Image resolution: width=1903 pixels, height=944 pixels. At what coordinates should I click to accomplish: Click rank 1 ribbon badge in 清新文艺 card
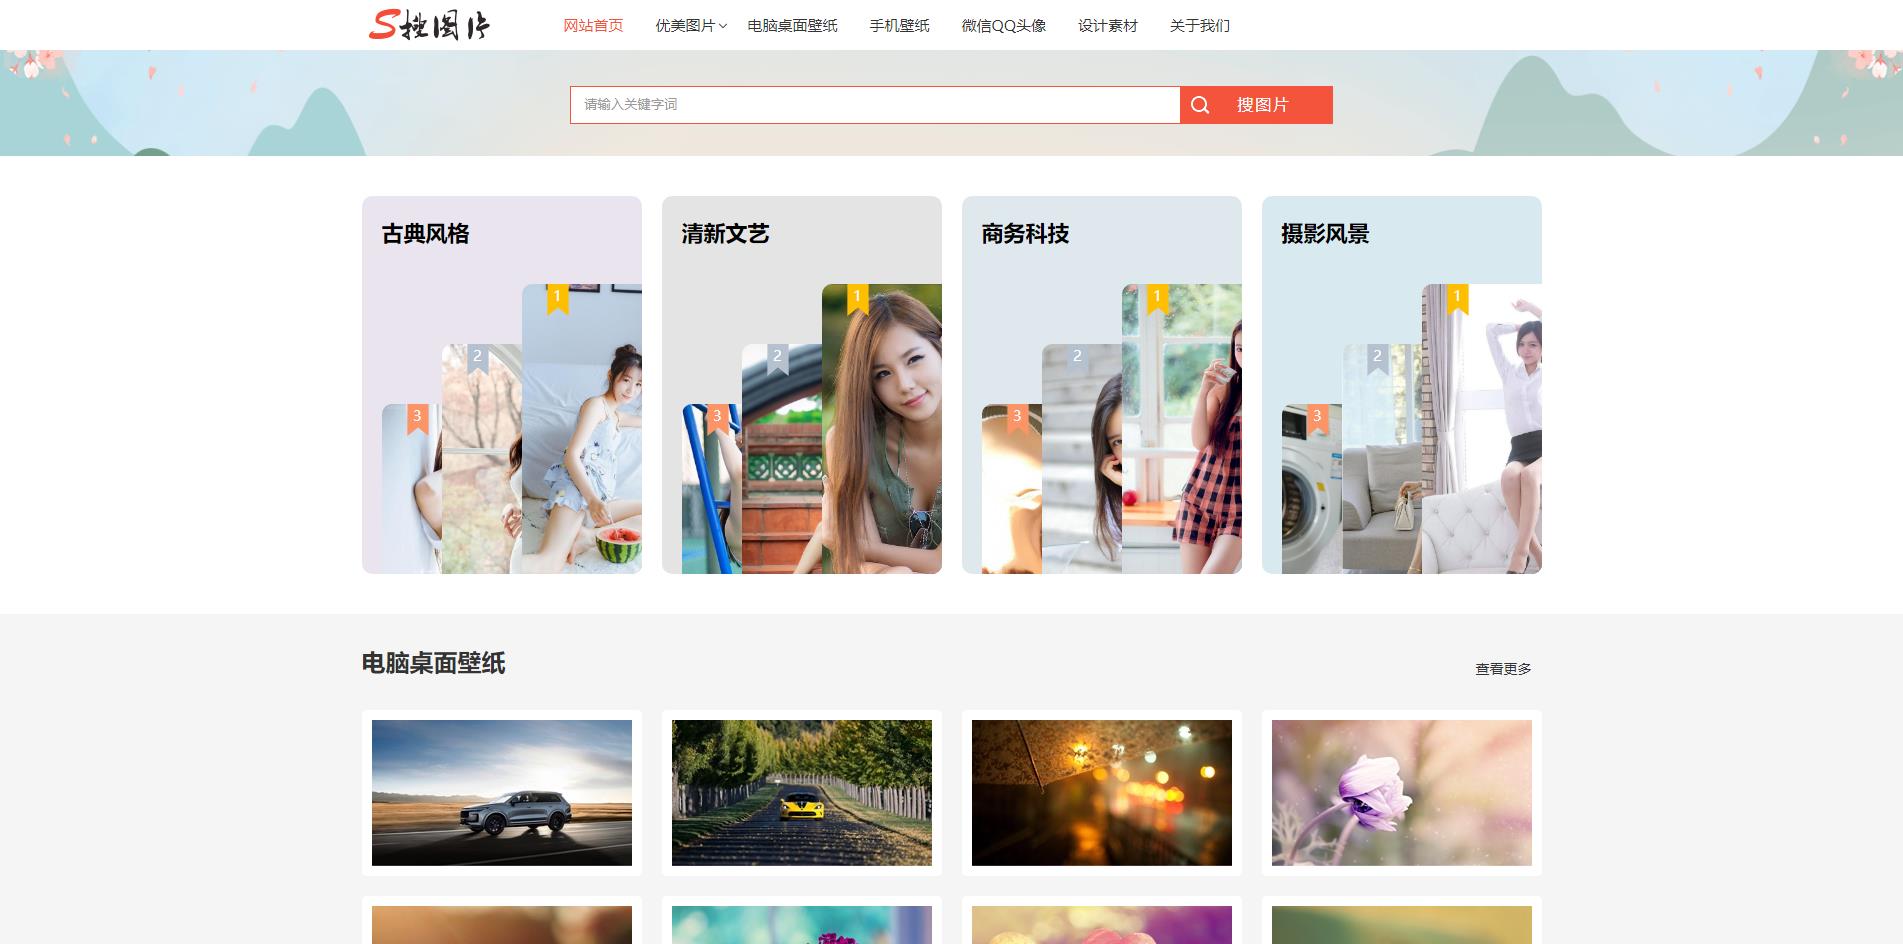pyautogui.click(x=858, y=299)
